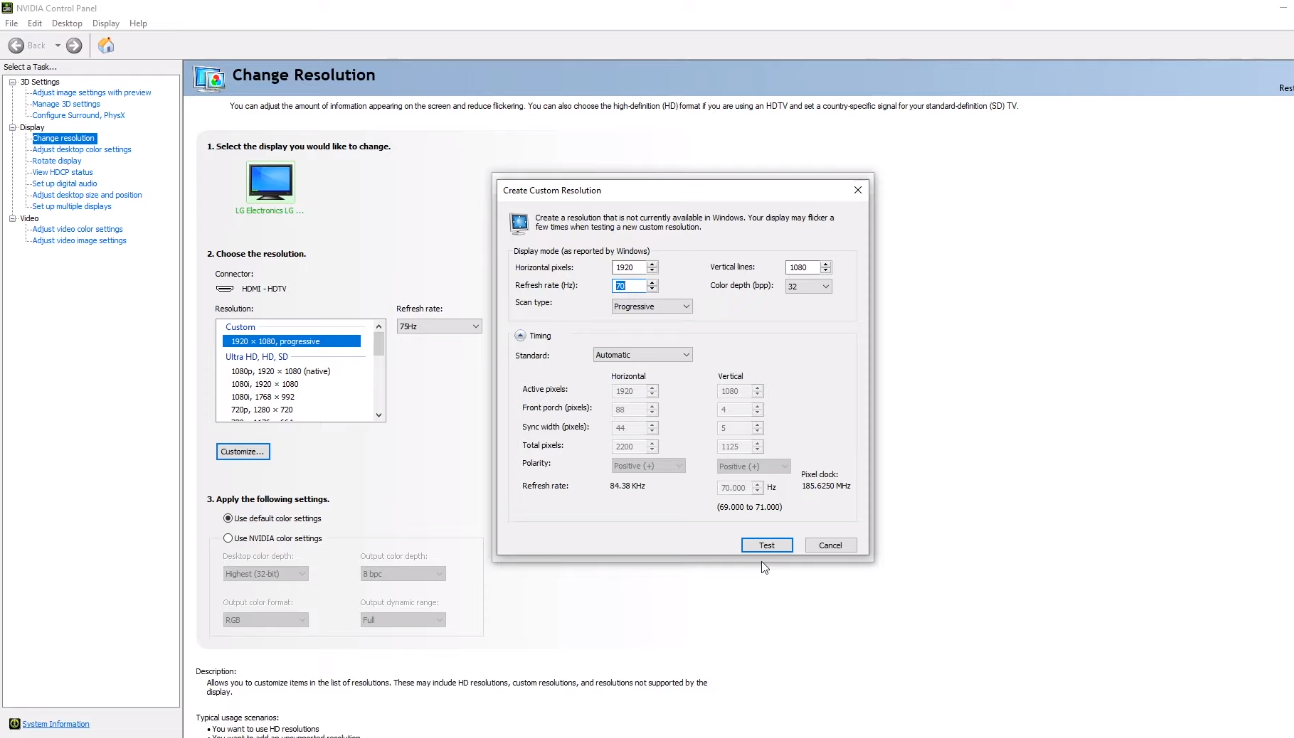Select 1080p, 1920 × 1080 (native) resolution
The image size is (1294, 738).
(x=280, y=371)
